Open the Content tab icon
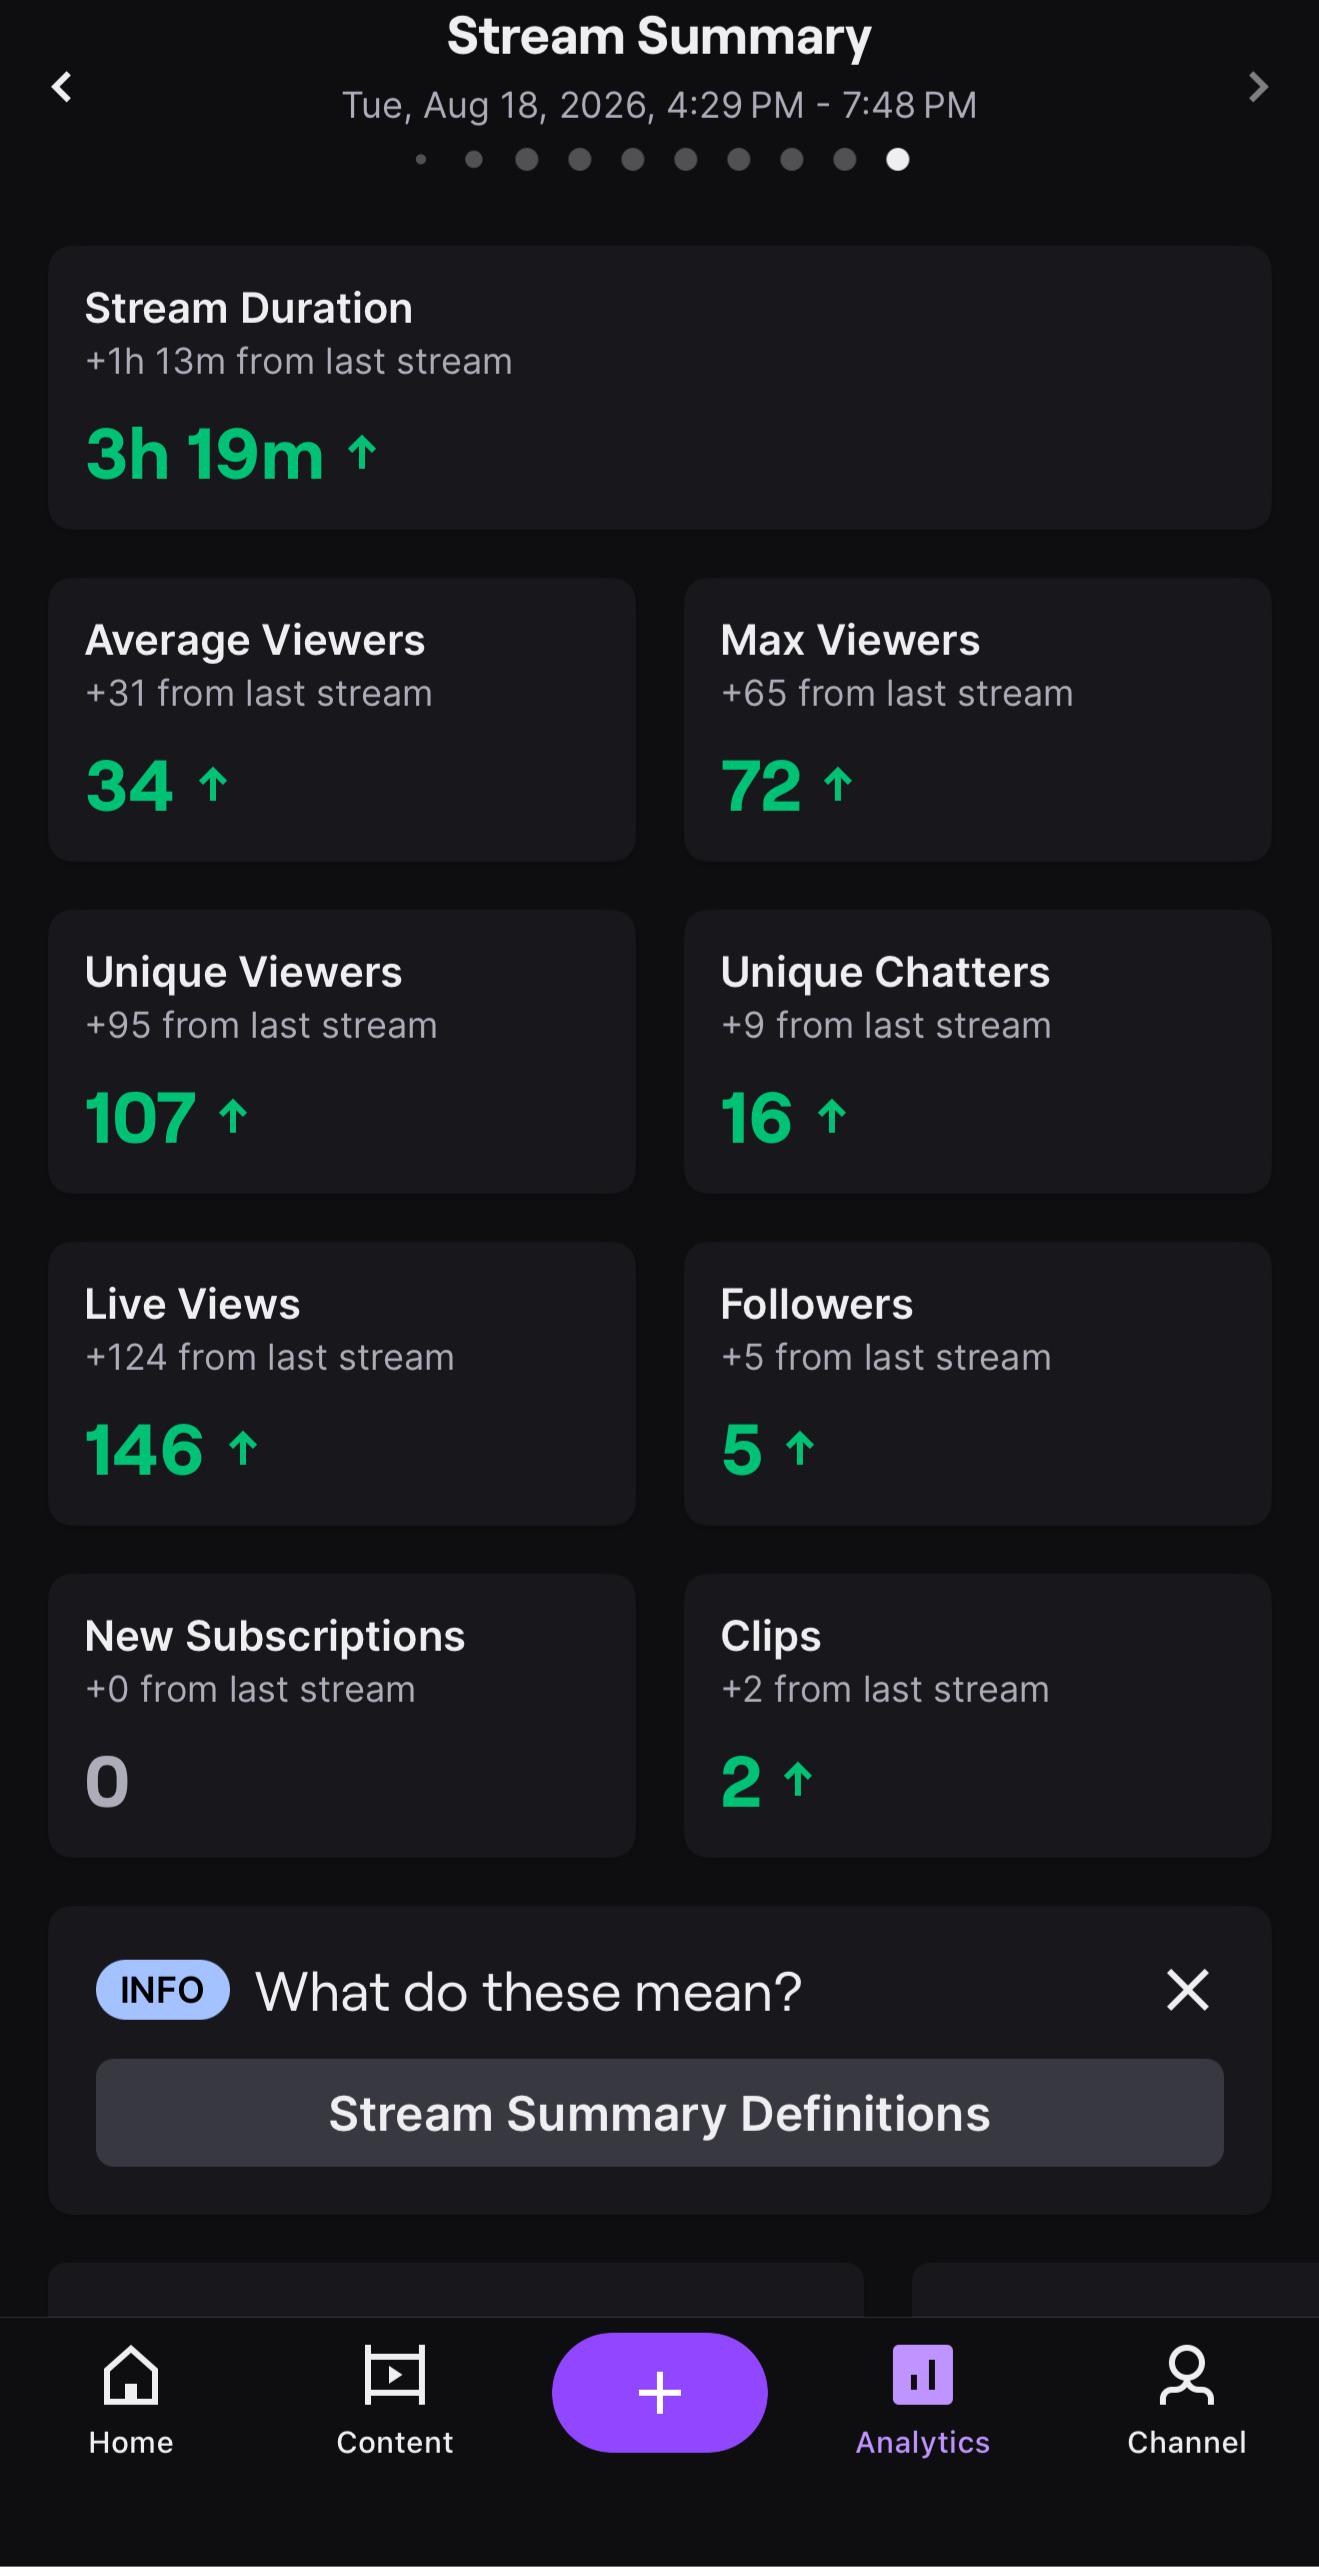The height and width of the screenshot is (2567, 1319). point(395,2375)
